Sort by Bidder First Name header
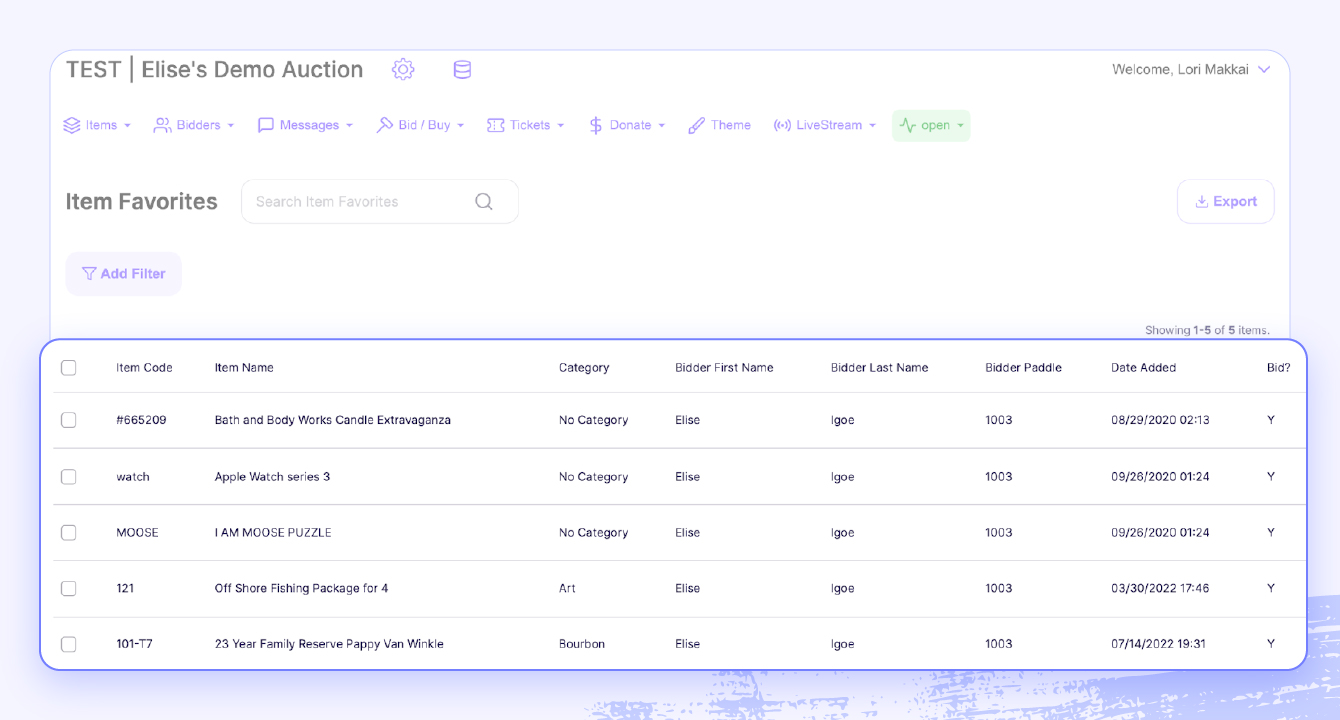The image size is (1340, 720). tap(724, 368)
